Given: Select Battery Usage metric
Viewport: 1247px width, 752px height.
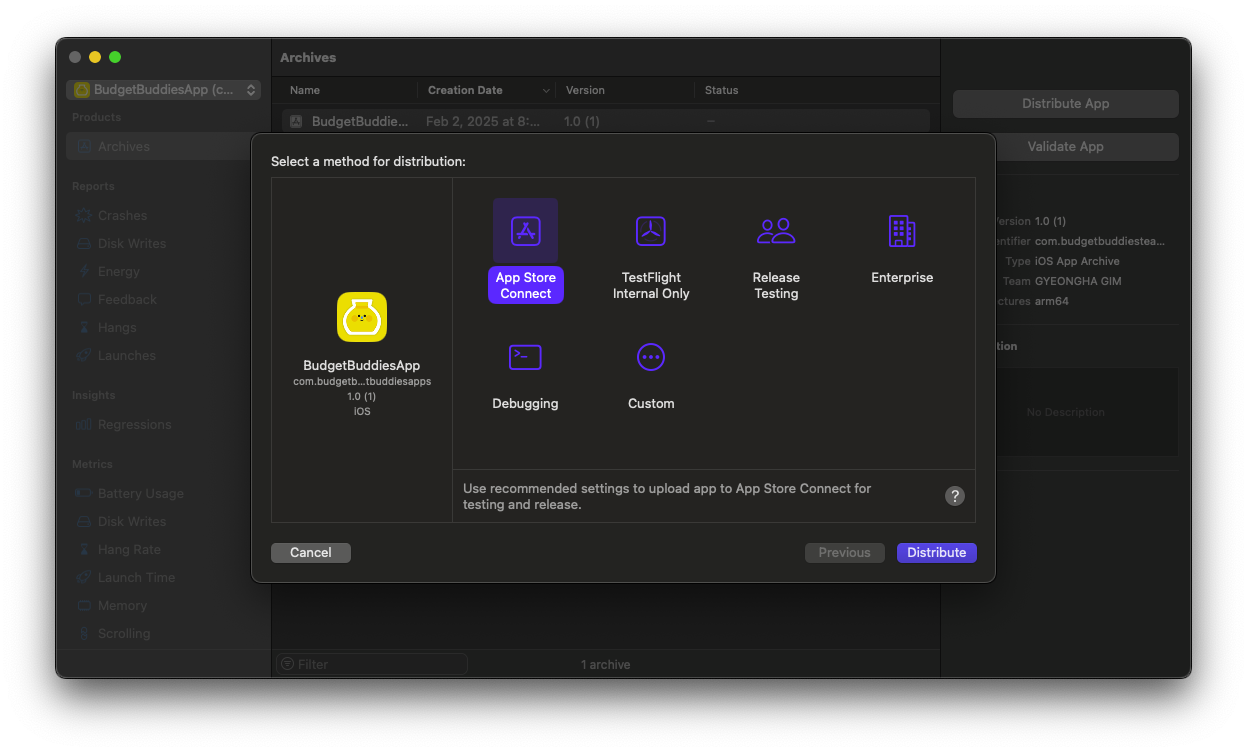Looking at the screenshot, I should pyautogui.click(x=141, y=494).
